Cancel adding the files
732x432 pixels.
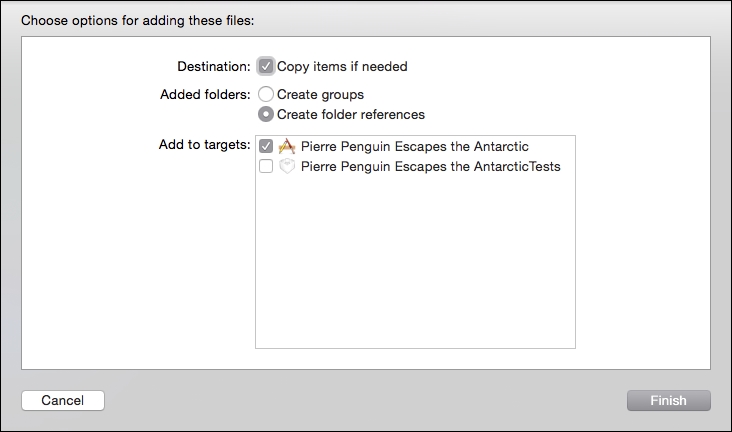[x=63, y=401]
